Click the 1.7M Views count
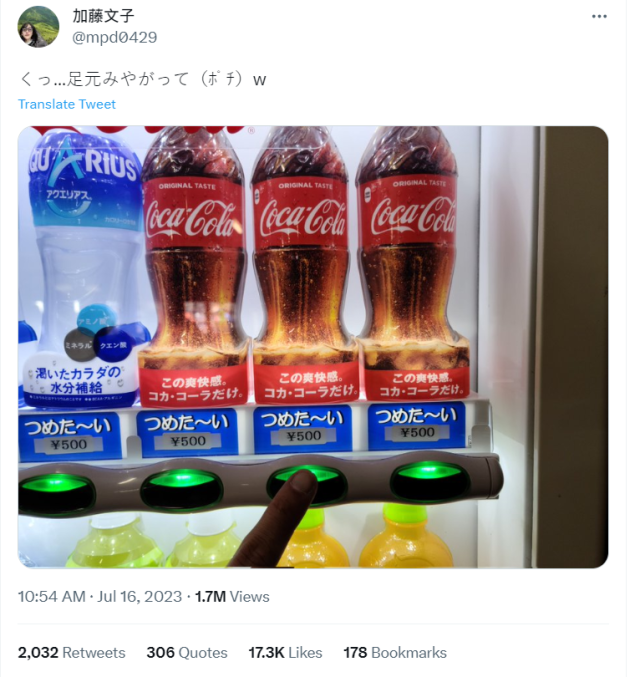The width and height of the screenshot is (640, 677). [232, 596]
